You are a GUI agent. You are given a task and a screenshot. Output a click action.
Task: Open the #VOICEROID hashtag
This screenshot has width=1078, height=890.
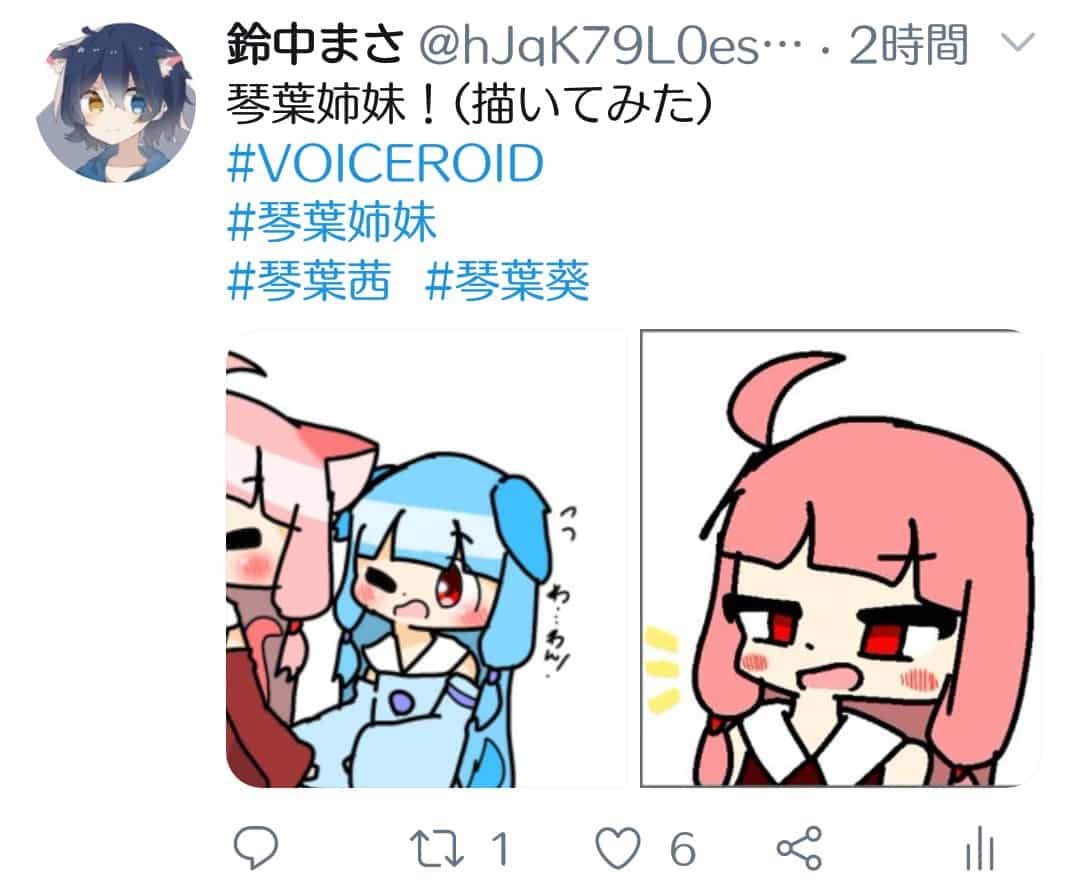(x=385, y=164)
